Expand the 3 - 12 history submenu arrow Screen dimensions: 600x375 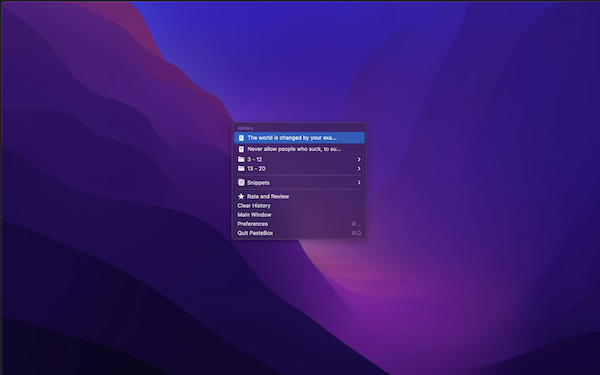point(359,159)
